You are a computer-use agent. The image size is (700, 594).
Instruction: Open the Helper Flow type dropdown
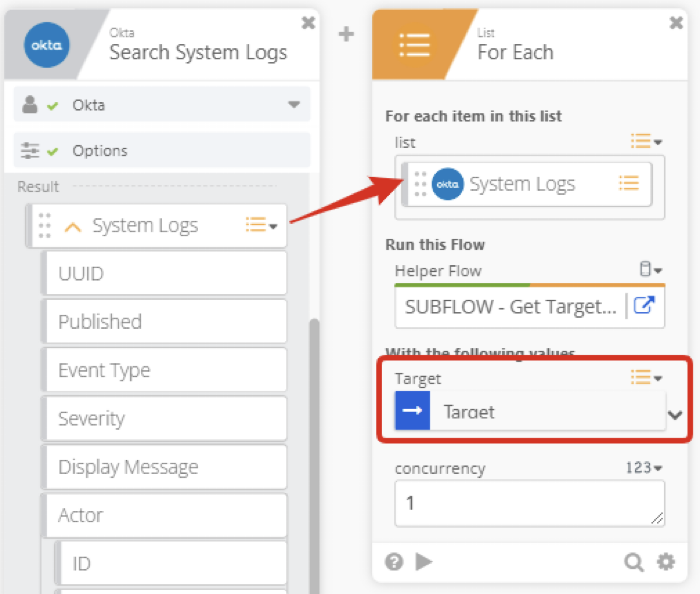tap(651, 269)
